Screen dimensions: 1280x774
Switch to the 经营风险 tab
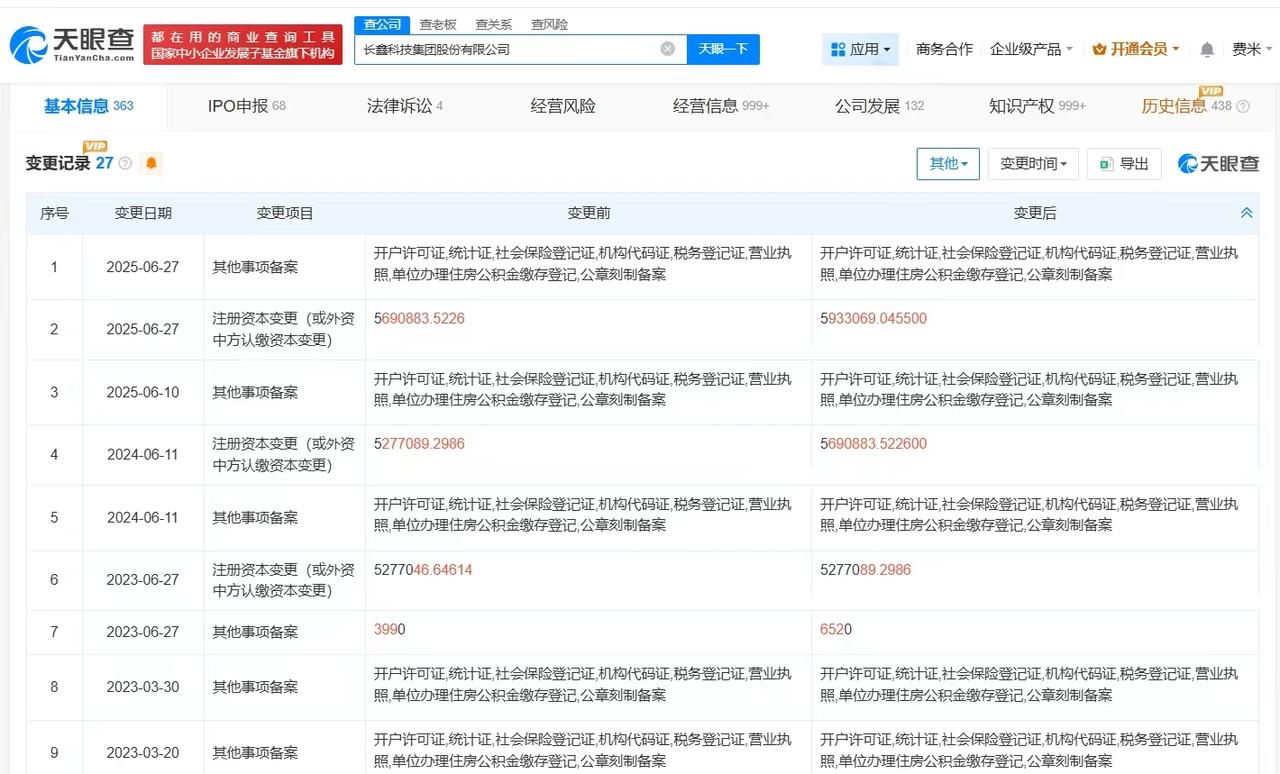click(x=563, y=106)
